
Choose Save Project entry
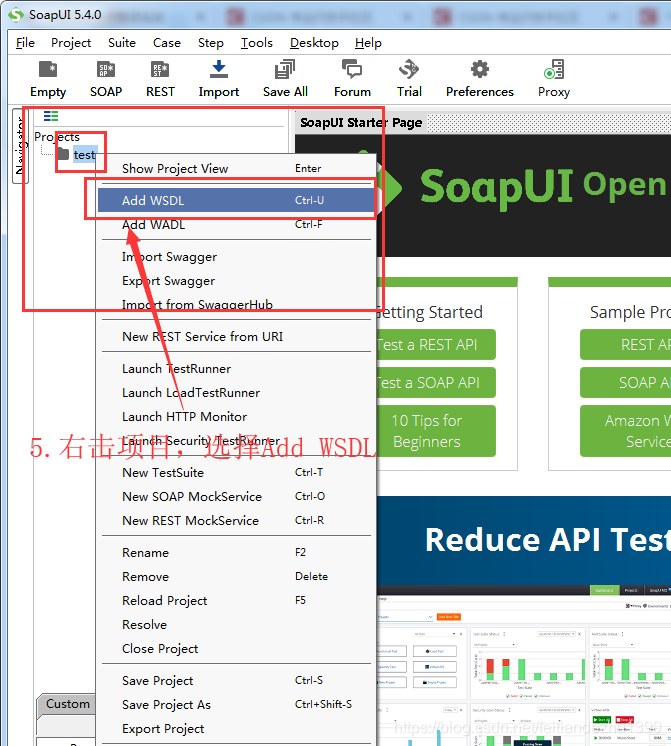(236, 680)
